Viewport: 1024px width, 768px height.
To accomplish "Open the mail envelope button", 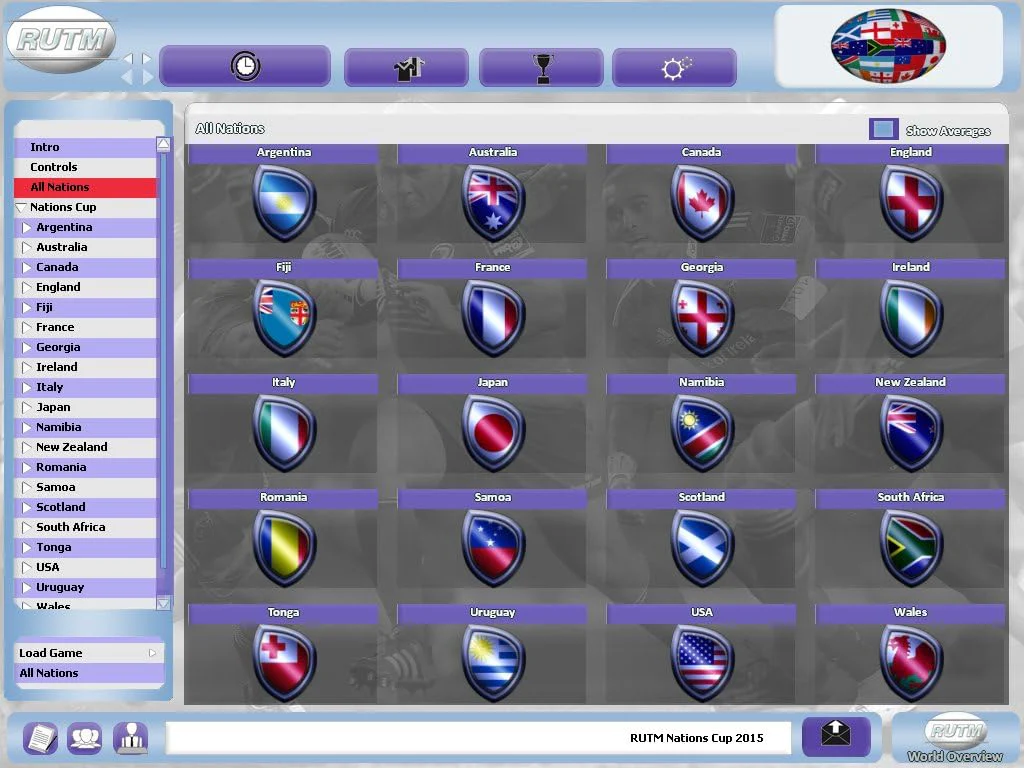I will pyautogui.click(x=836, y=736).
